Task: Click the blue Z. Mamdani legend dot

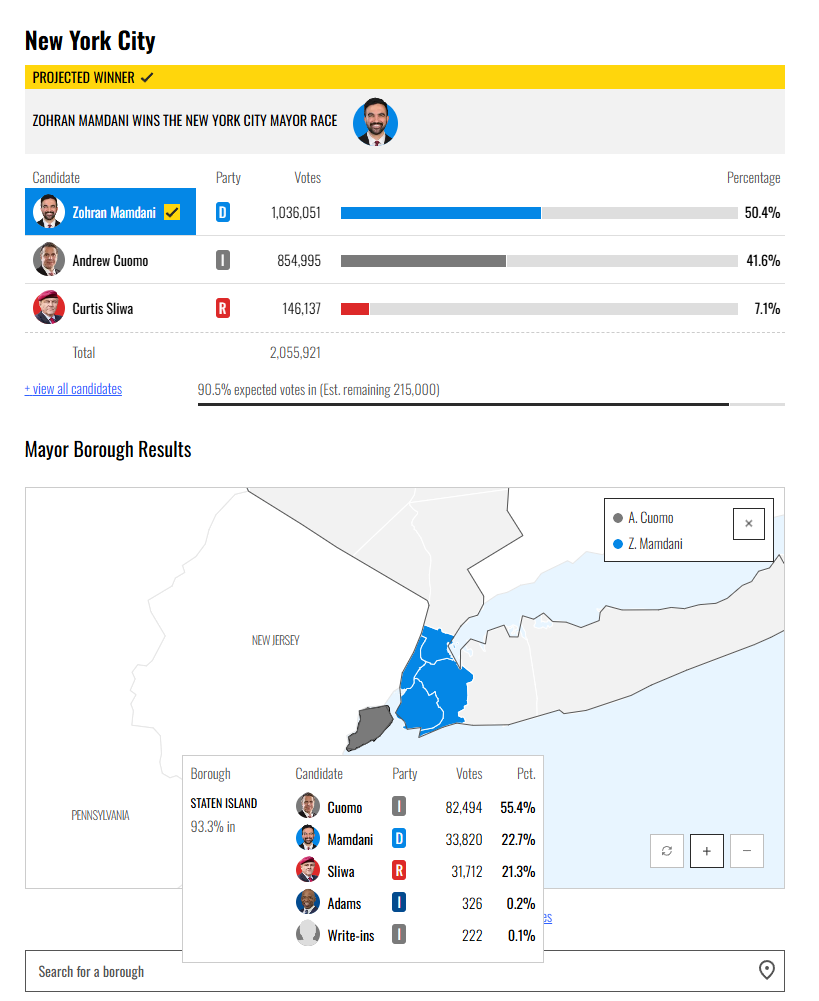Action: [618, 544]
